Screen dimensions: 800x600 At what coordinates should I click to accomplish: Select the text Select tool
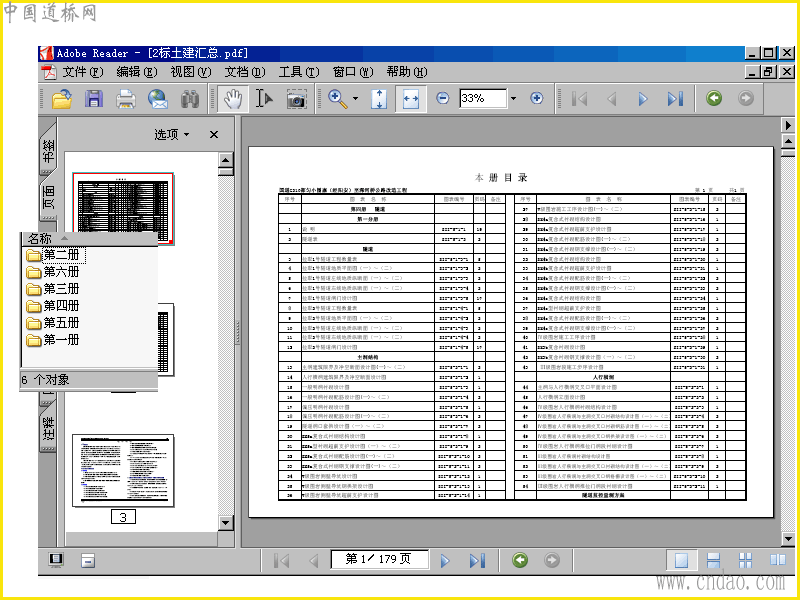click(x=264, y=98)
